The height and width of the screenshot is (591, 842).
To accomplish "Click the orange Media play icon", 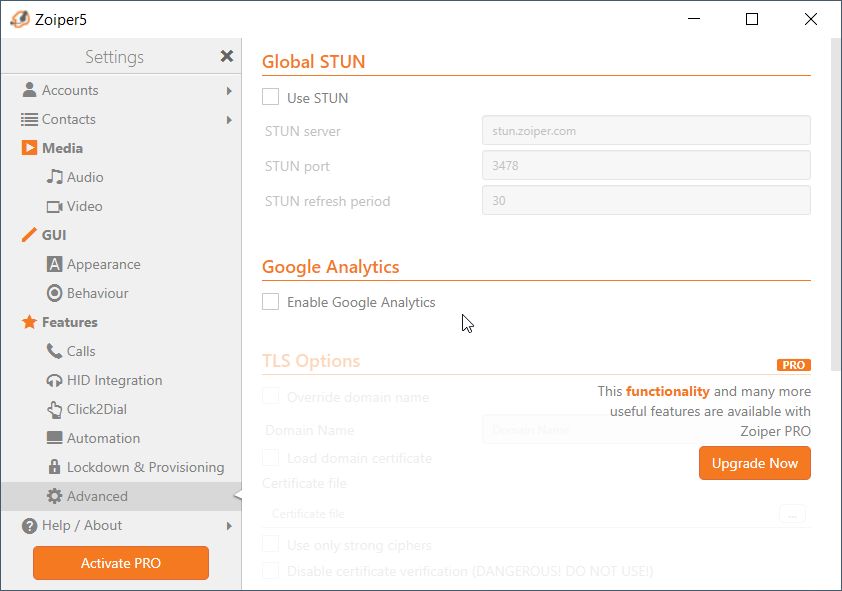I will tap(29, 148).
